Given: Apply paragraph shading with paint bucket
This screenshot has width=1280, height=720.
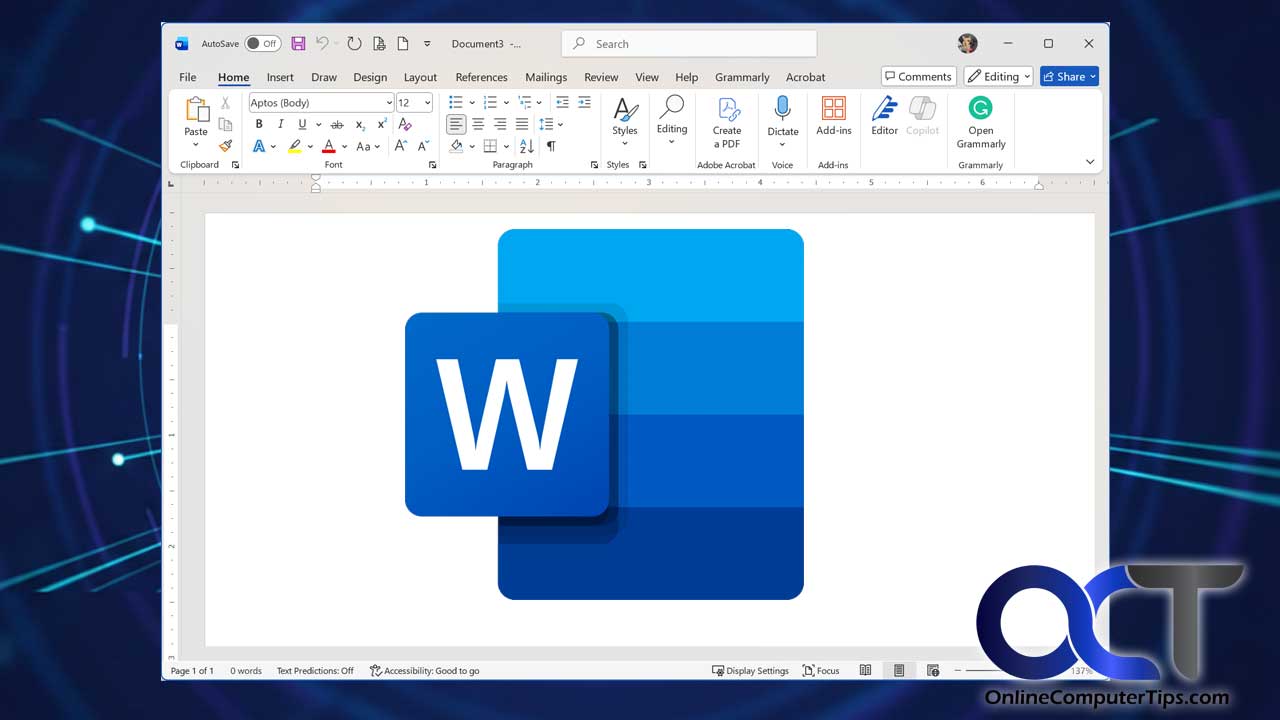Looking at the screenshot, I should point(456,146).
